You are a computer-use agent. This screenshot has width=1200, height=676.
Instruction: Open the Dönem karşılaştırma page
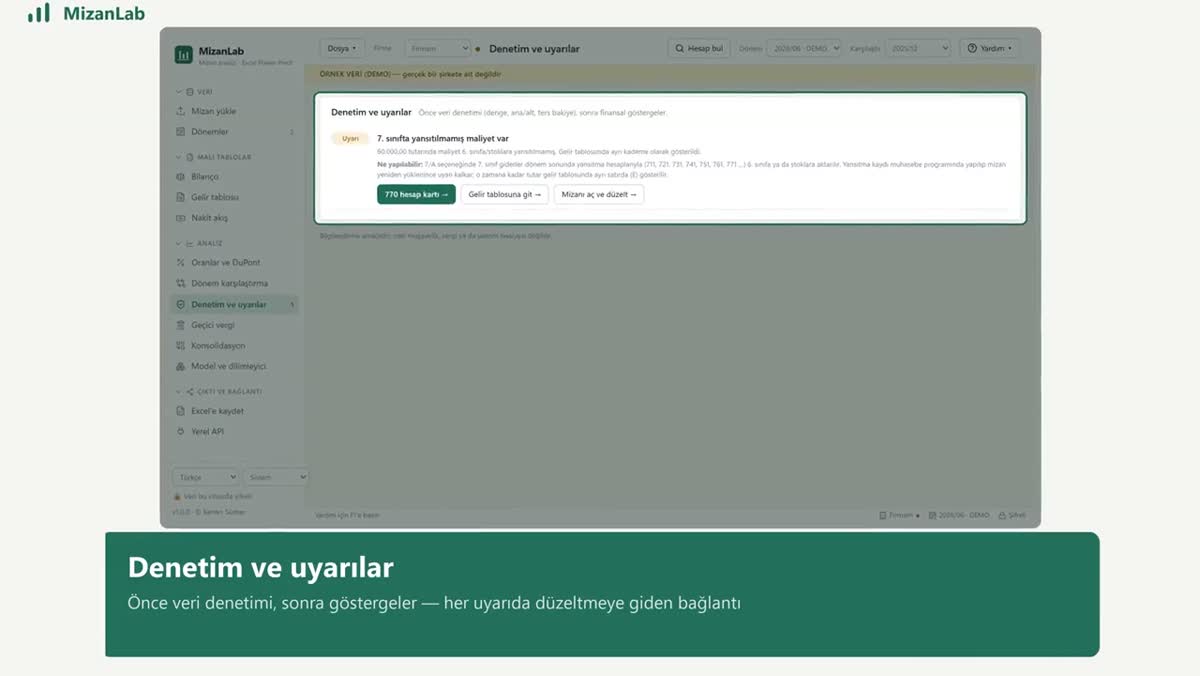235,284
